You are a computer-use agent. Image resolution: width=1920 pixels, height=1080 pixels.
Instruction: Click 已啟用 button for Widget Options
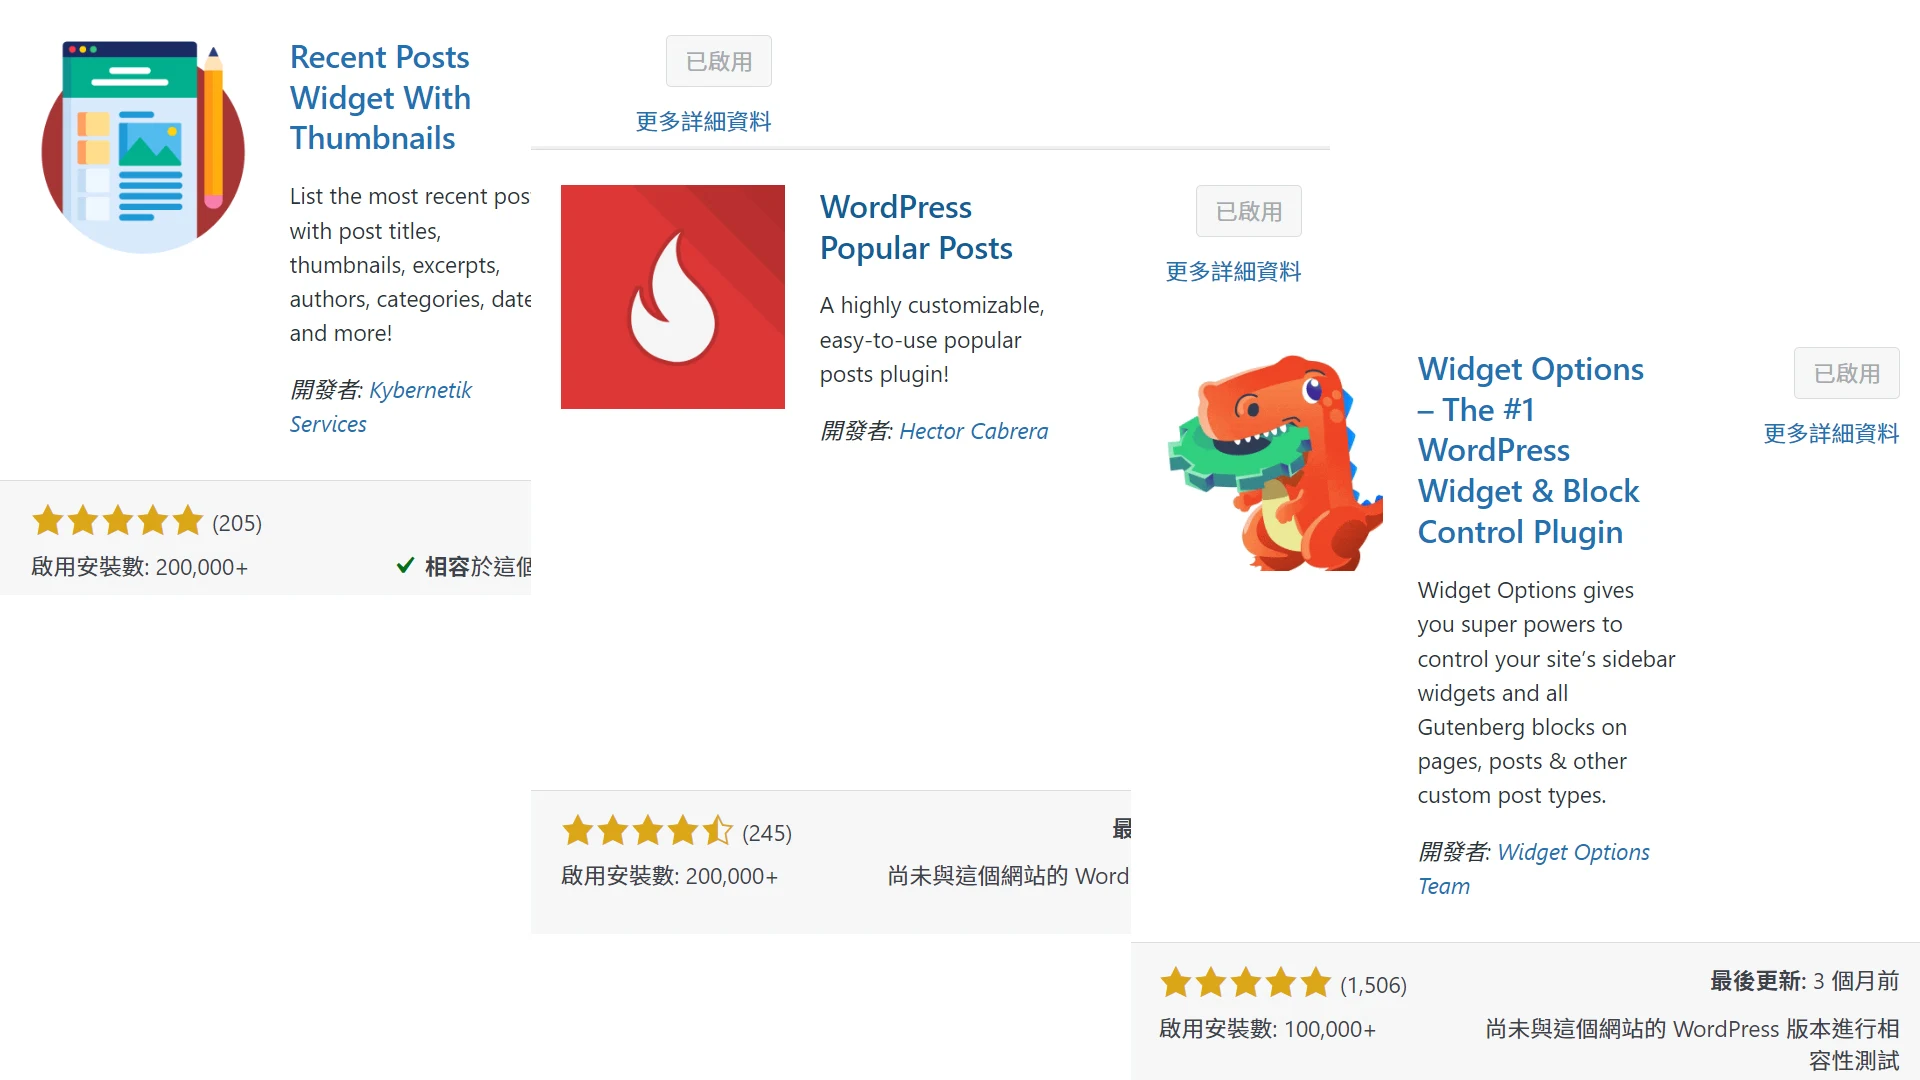[1847, 373]
